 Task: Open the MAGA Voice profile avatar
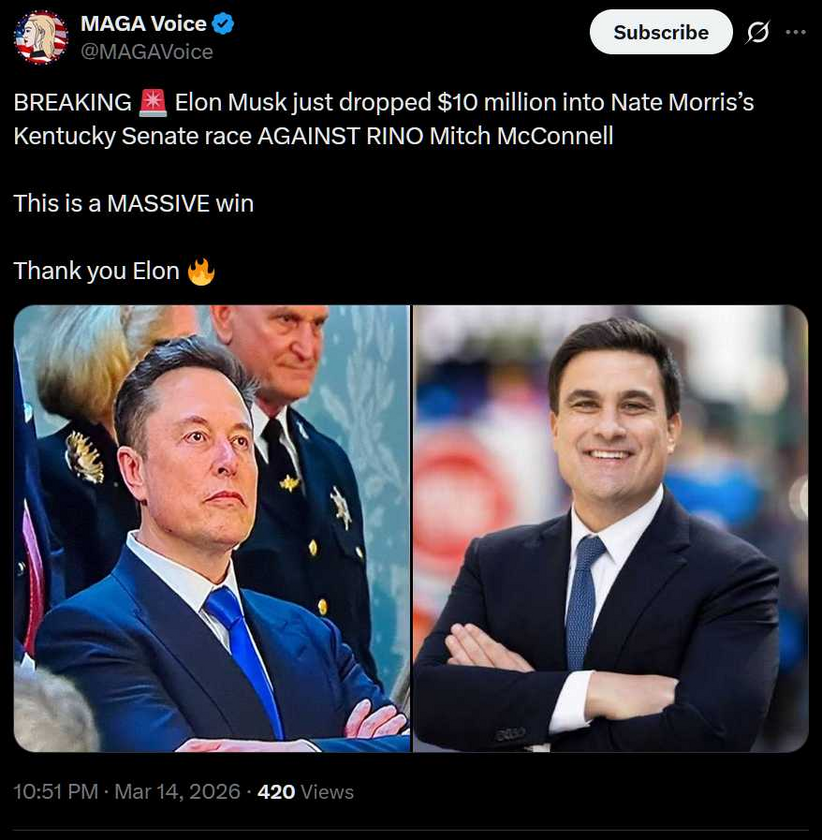click(41, 37)
